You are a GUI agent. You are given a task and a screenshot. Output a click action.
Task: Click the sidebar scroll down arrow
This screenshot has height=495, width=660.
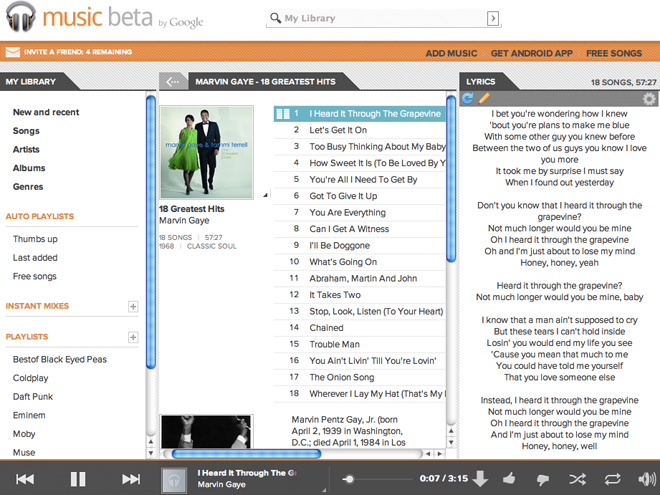coord(151,453)
